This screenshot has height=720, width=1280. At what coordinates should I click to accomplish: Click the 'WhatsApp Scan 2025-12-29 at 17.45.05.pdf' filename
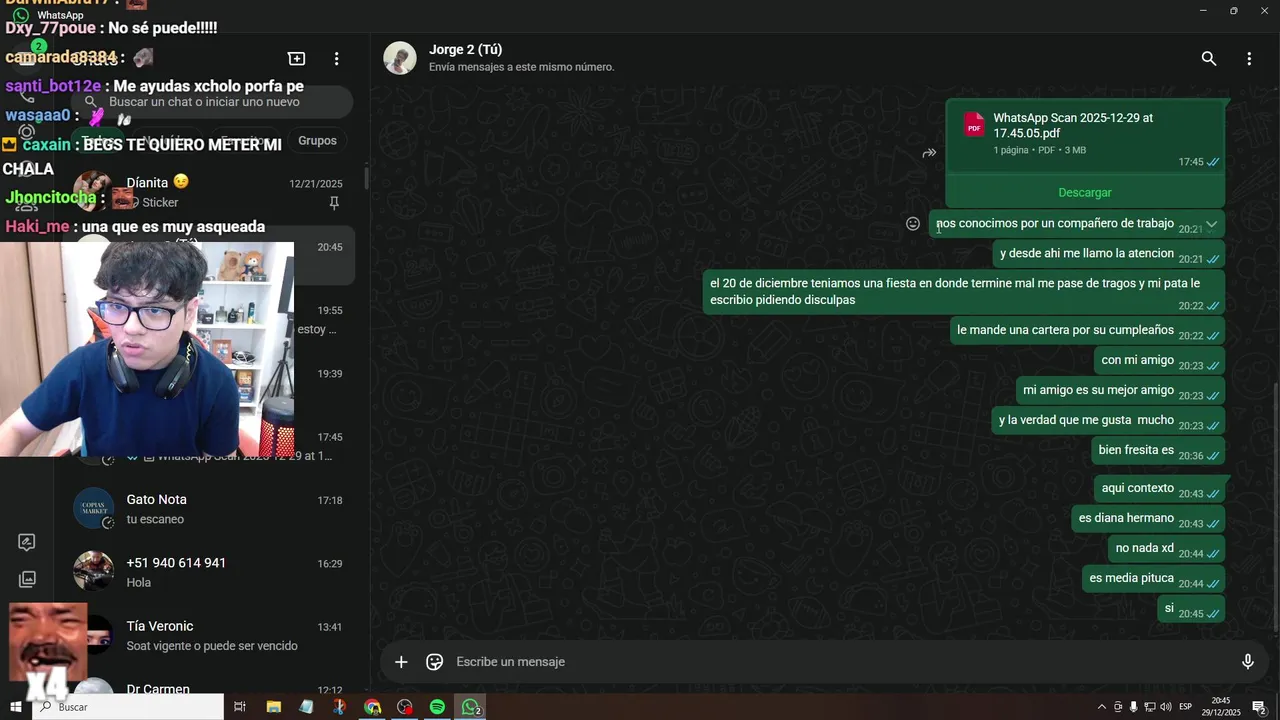[x=1073, y=125]
